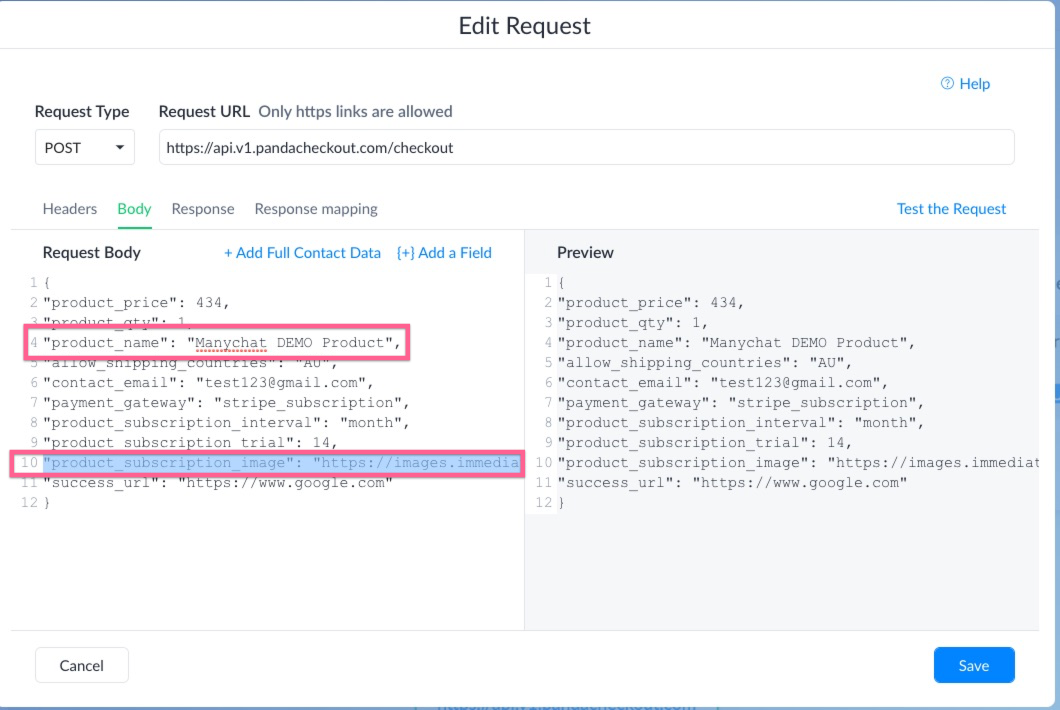Click product_price line in Request Body
Viewport: 1060px width, 710px height.
pyautogui.click(x=137, y=302)
